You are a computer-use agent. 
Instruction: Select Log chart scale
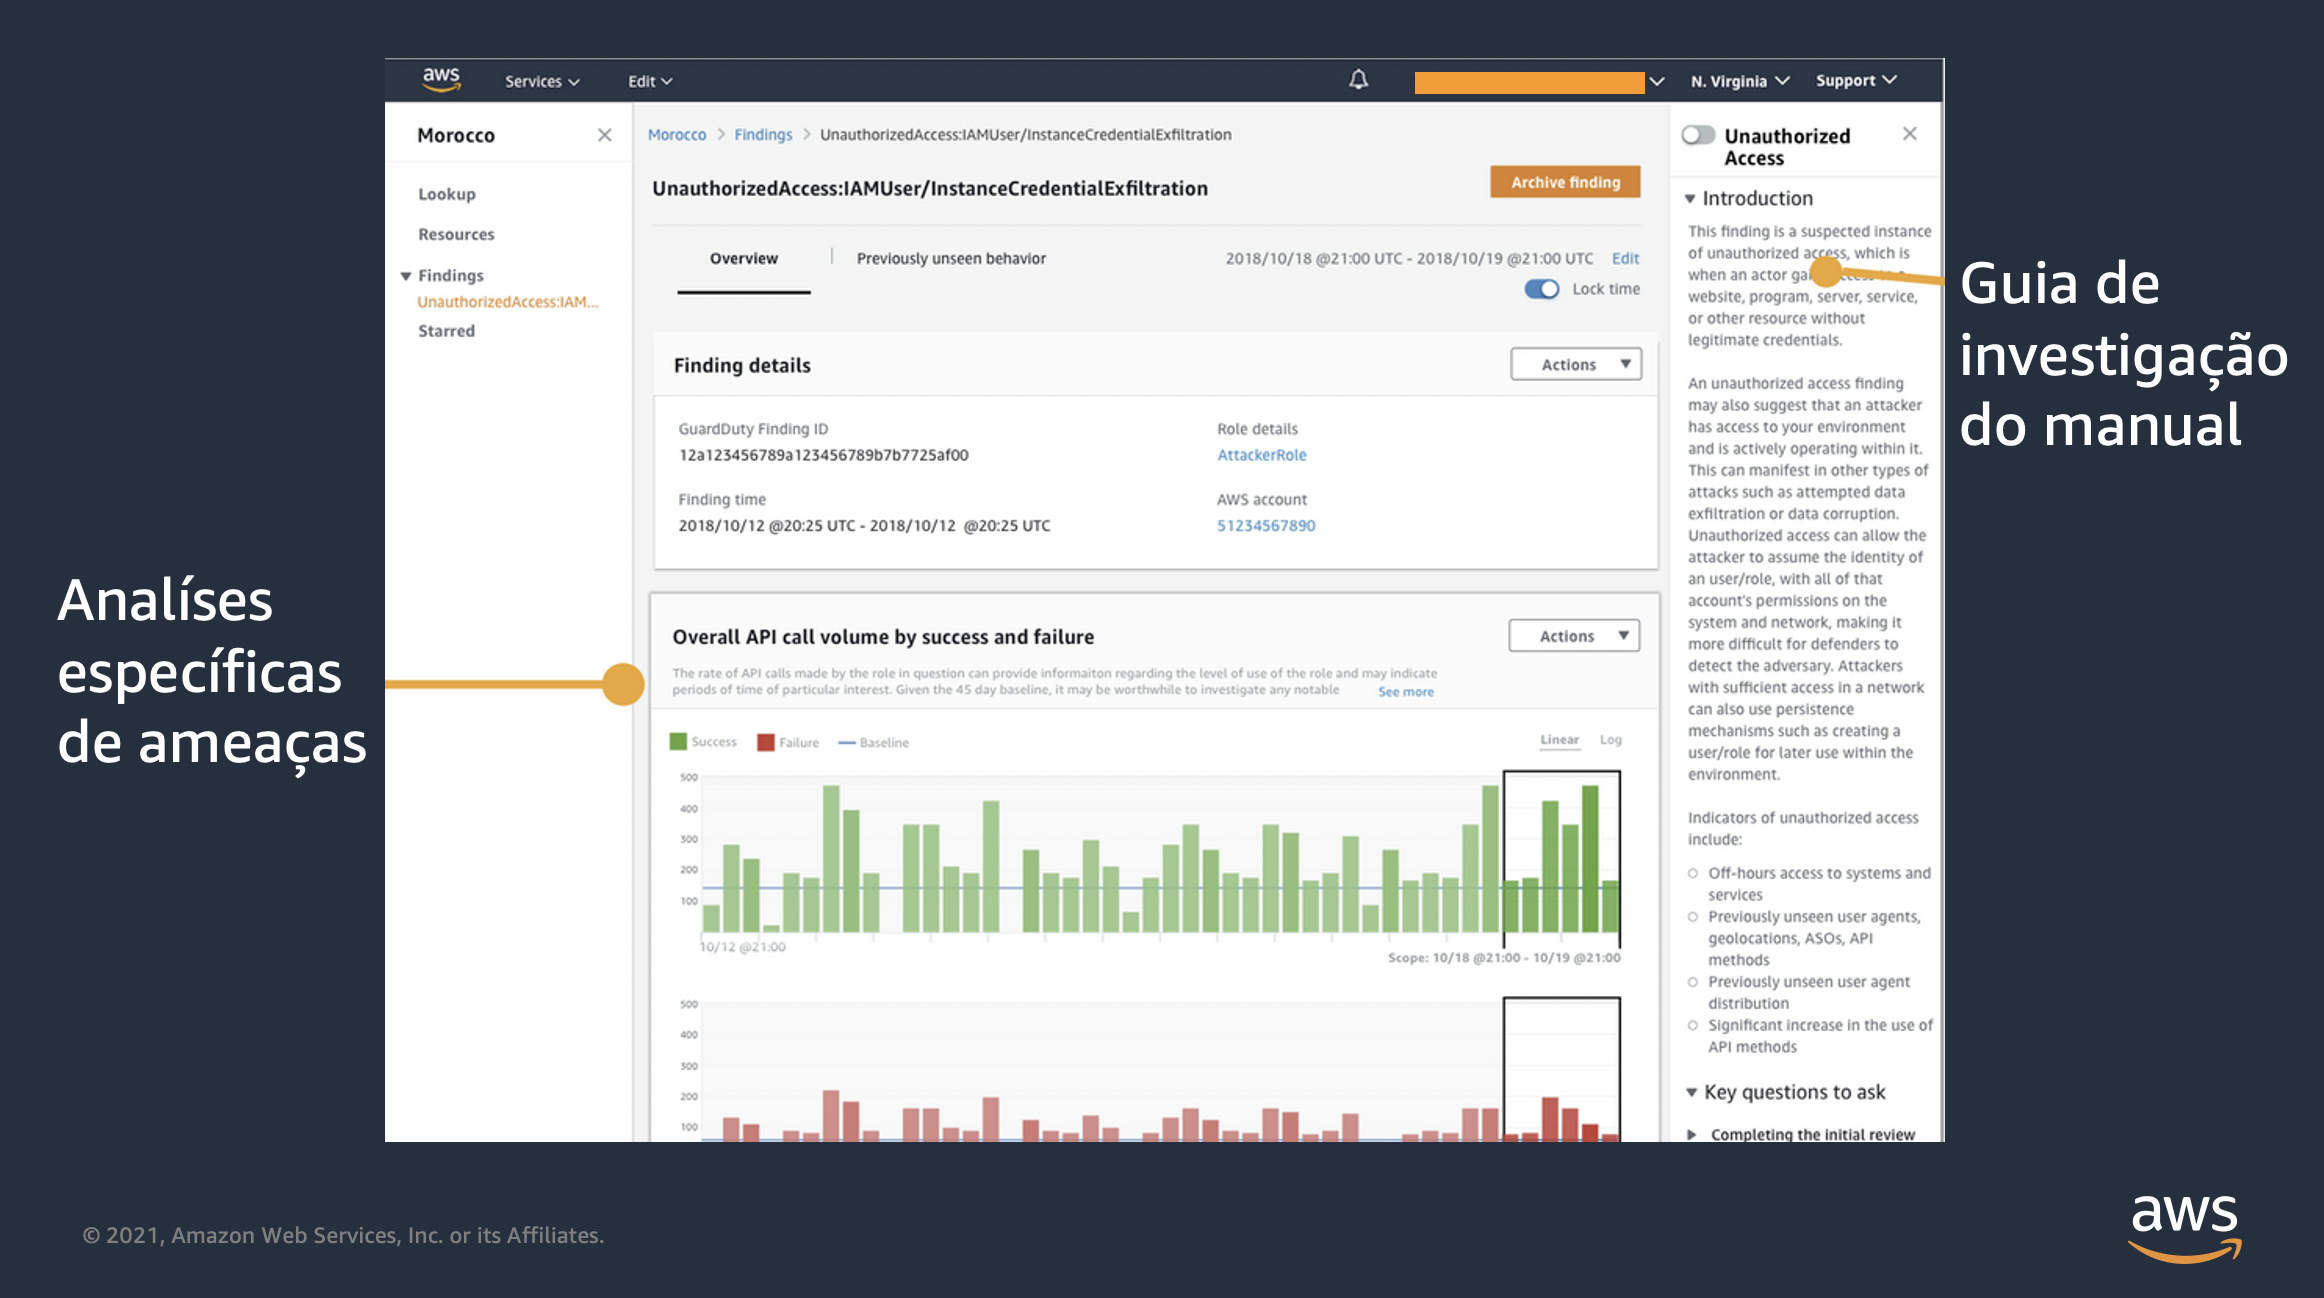point(1610,740)
